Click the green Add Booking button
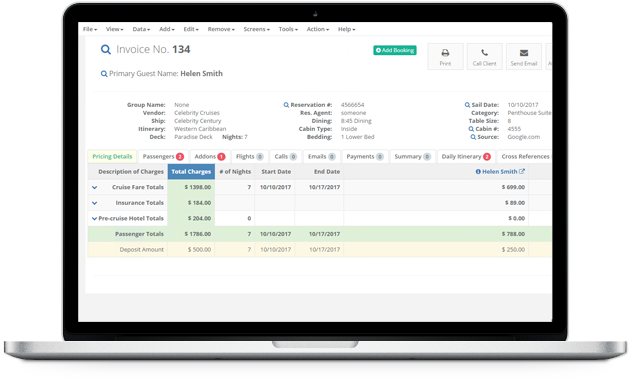The width and height of the screenshot is (632, 378). click(x=395, y=50)
